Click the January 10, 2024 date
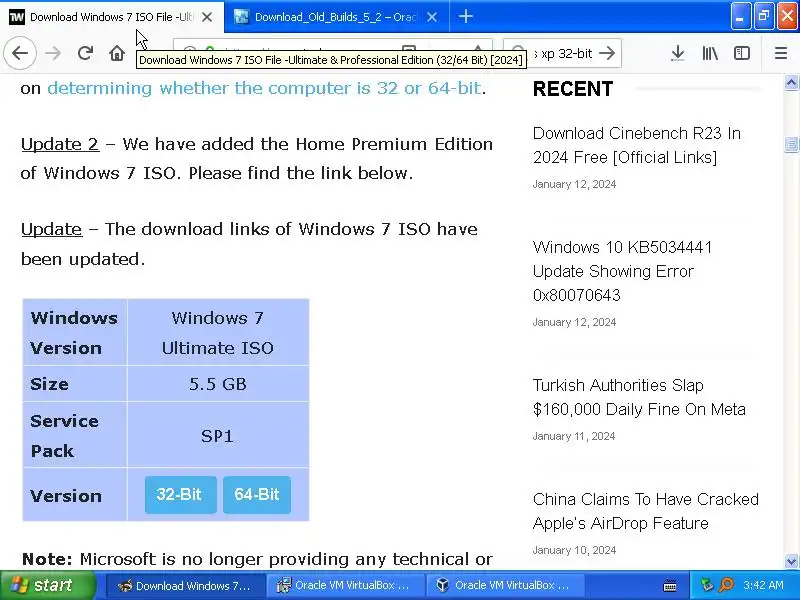Image resolution: width=800 pixels, height=600 pixels. pyautogui.click(x=574, y=551)
